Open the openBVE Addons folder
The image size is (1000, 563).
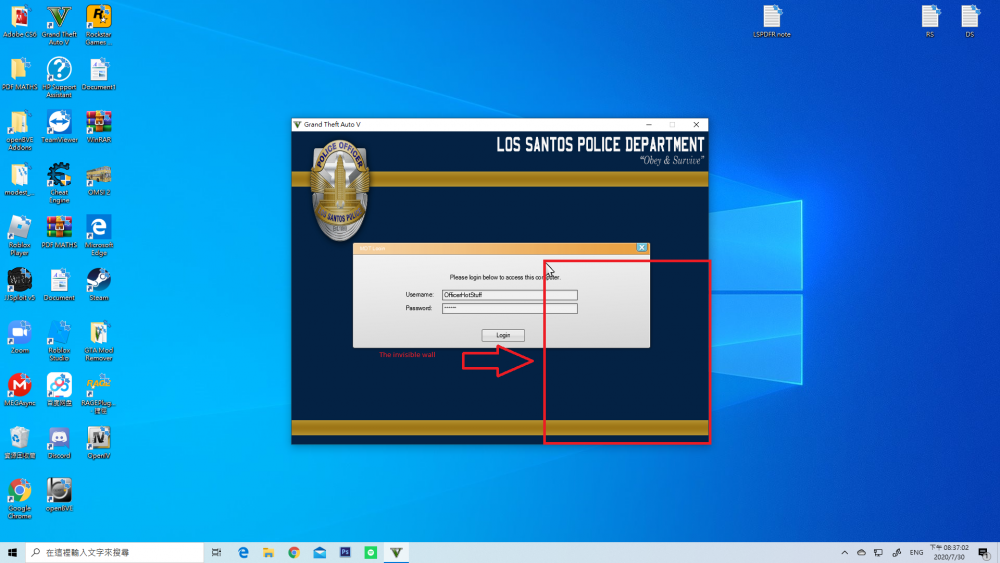click(x=20, y=131)
